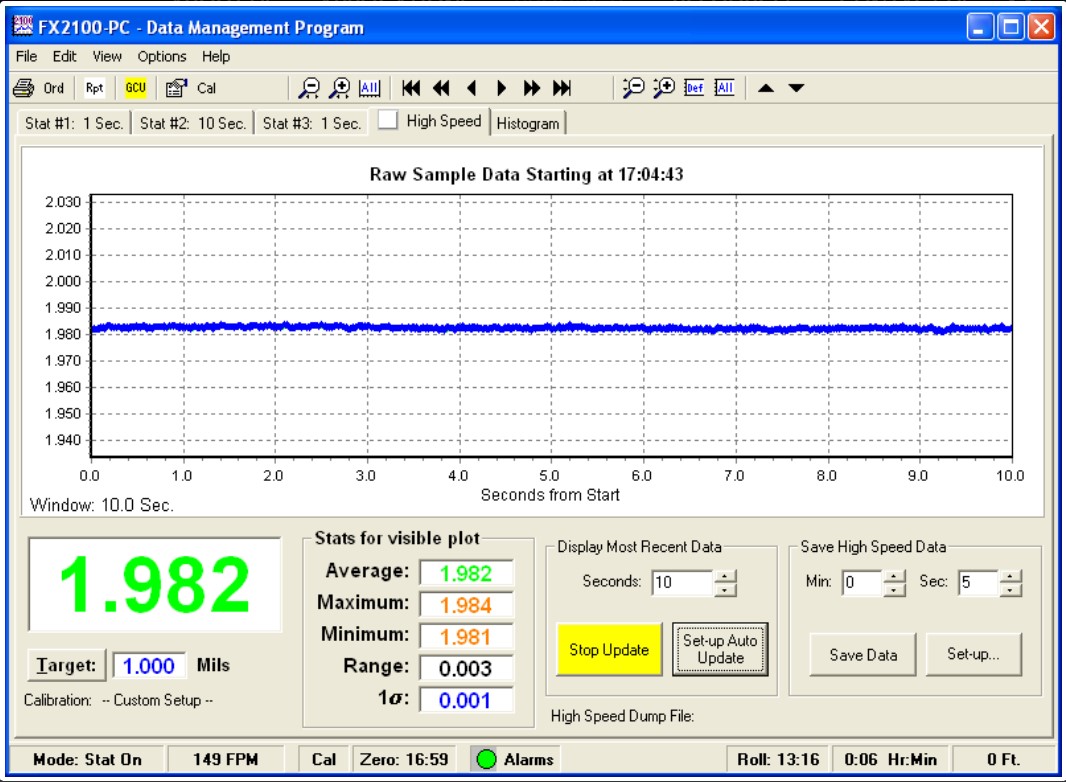Viewport: 1066px width, 782px height.
Task: Increase the Seconds value with up spinner
Action: [727, 575]
